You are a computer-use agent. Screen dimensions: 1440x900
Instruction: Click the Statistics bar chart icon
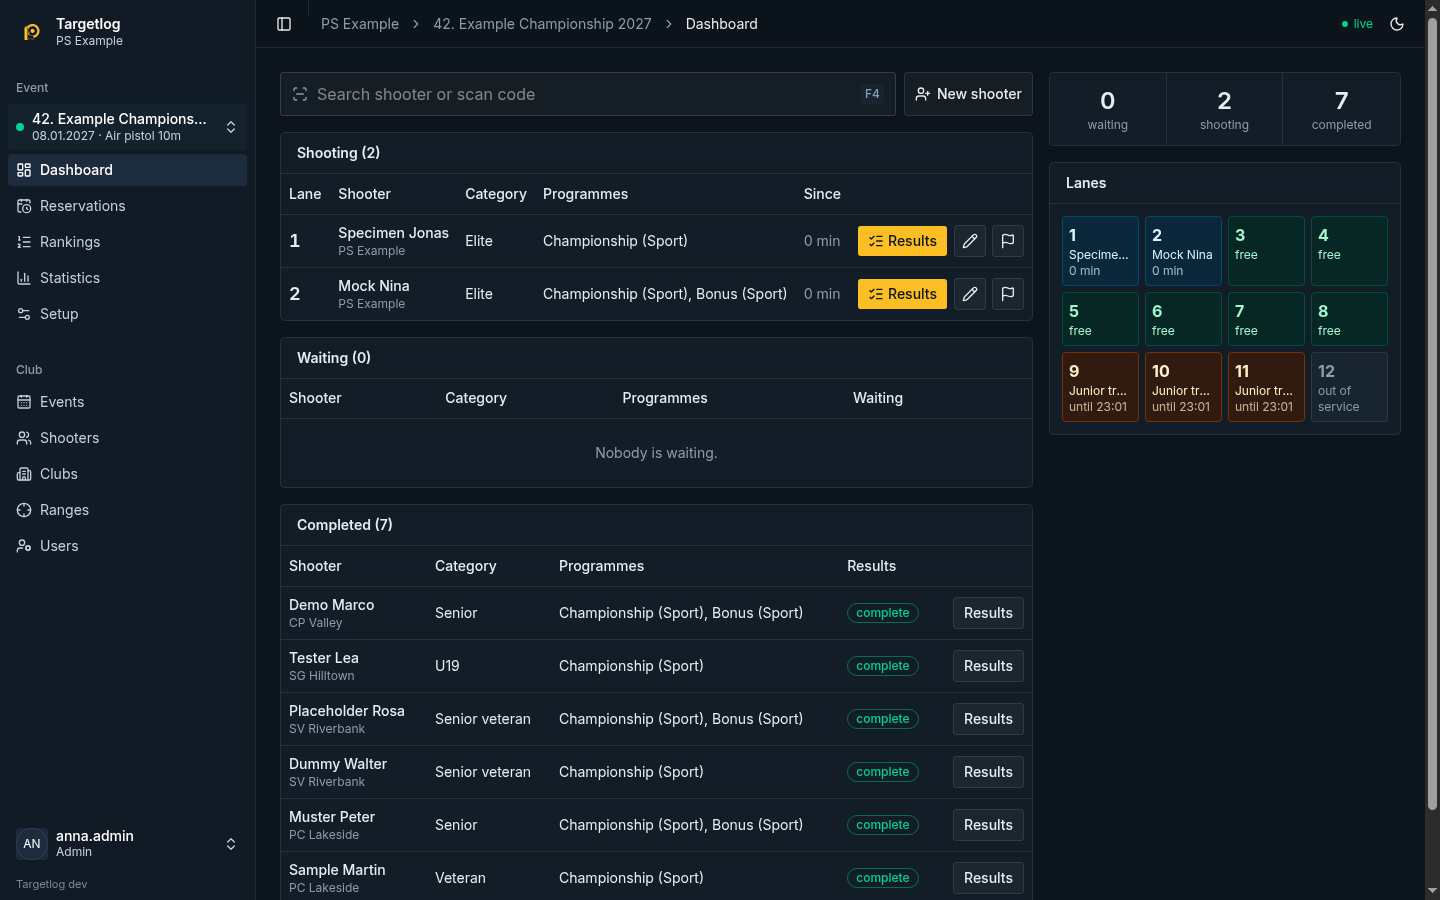tap(24, 278)
